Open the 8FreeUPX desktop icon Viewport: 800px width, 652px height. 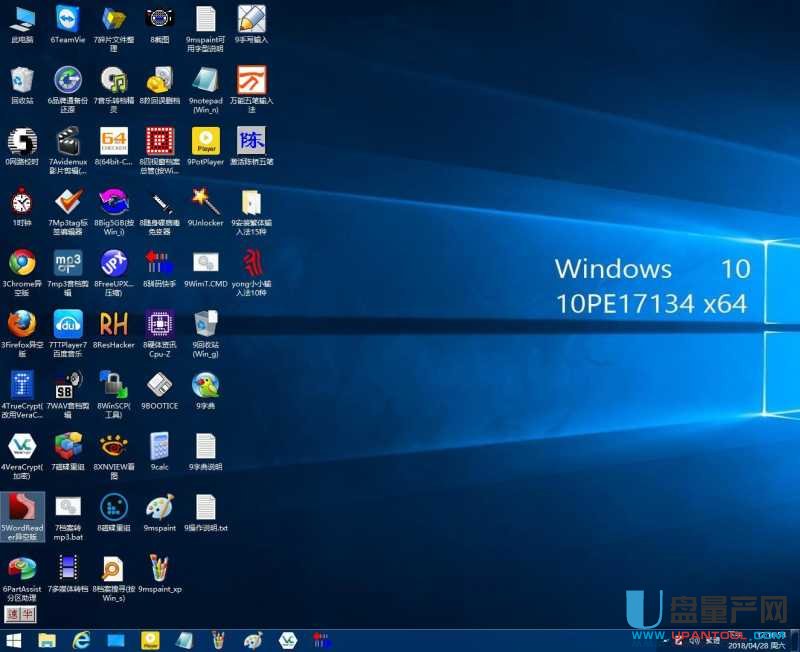(x=114, y=272)
